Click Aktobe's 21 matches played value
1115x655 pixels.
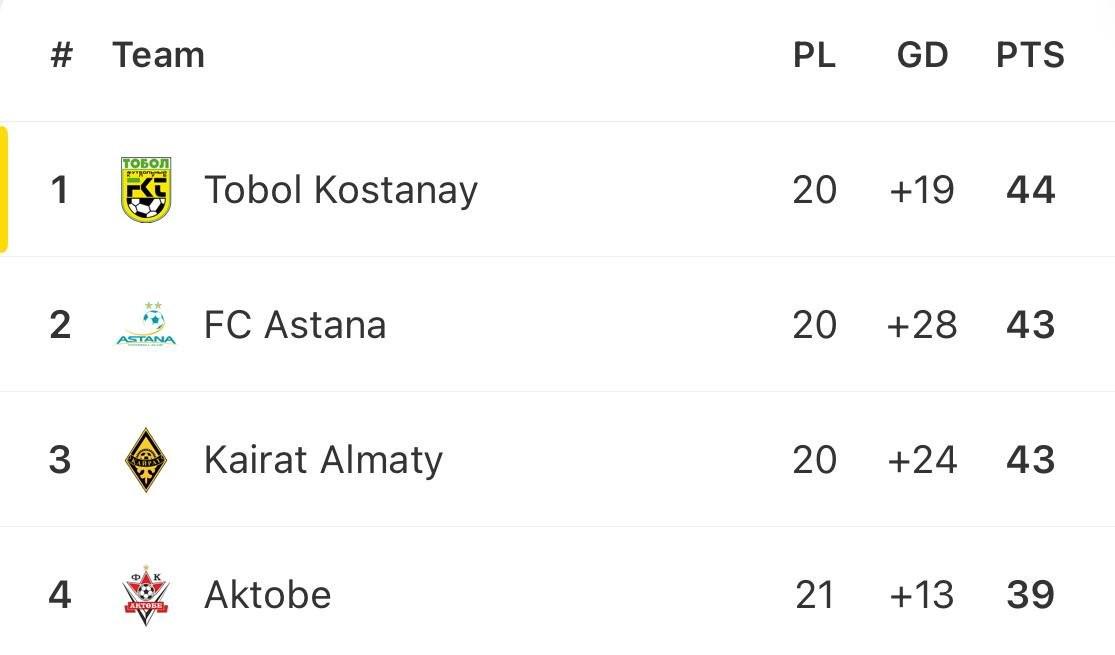click(x=814, y=595)
